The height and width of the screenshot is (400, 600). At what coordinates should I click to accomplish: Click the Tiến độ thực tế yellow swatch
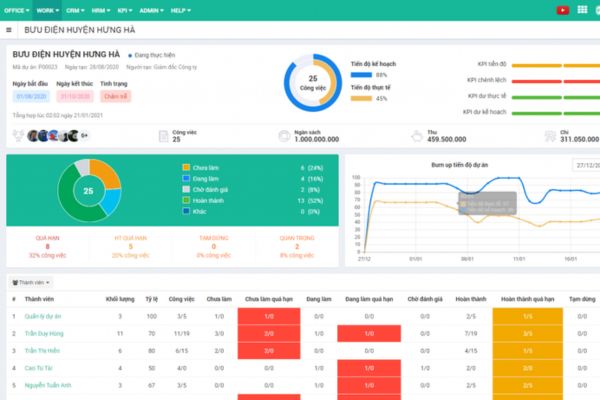pyautogui.click(x=361, y=98)
